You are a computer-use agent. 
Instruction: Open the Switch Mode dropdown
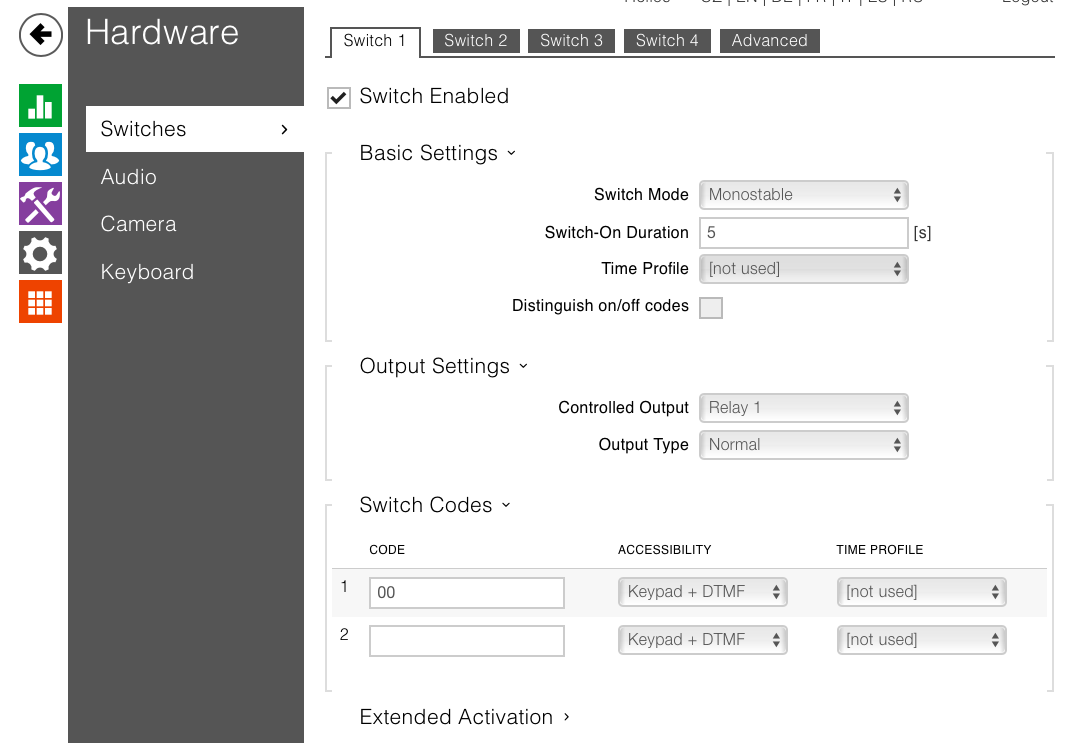pos(804,195)
